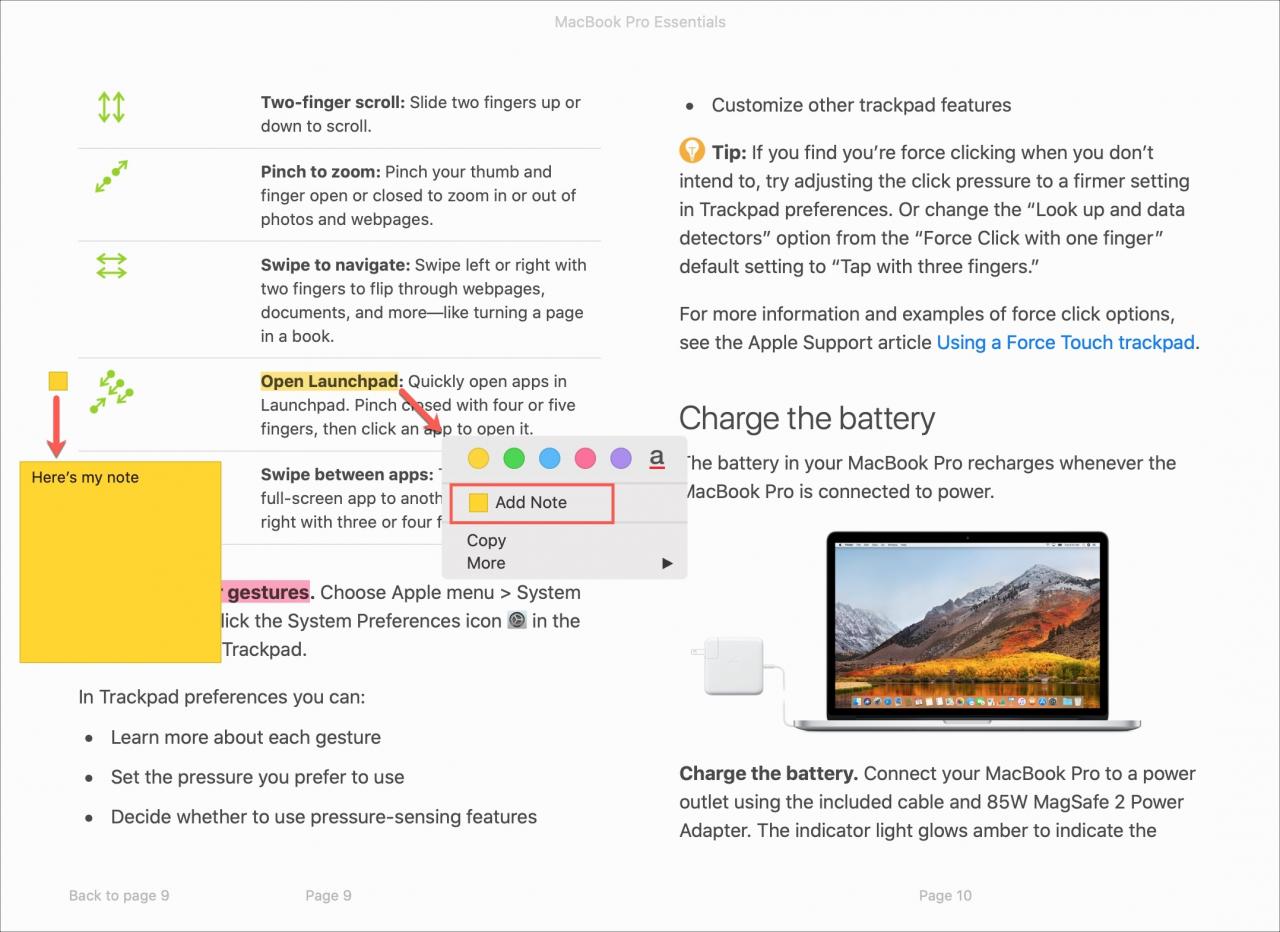The height and width of the screenshot is (932, 1280).
Task: Click the yellow note marker in the margin
Action: coord(58,380)
